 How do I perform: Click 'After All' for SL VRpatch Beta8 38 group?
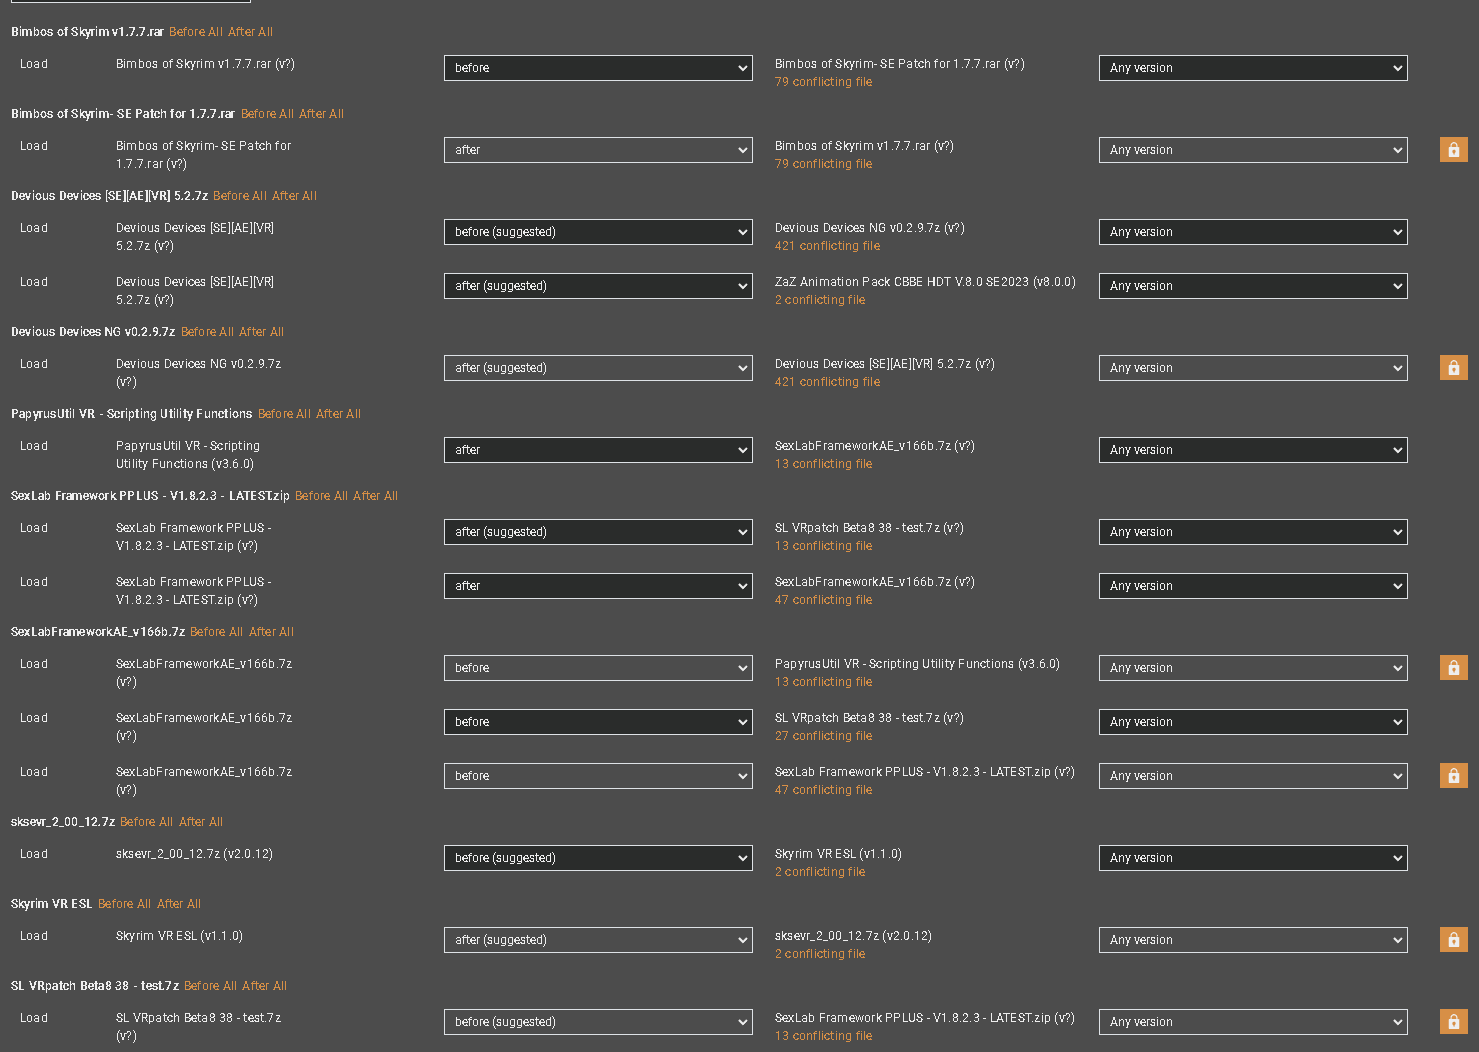point(264,986)
